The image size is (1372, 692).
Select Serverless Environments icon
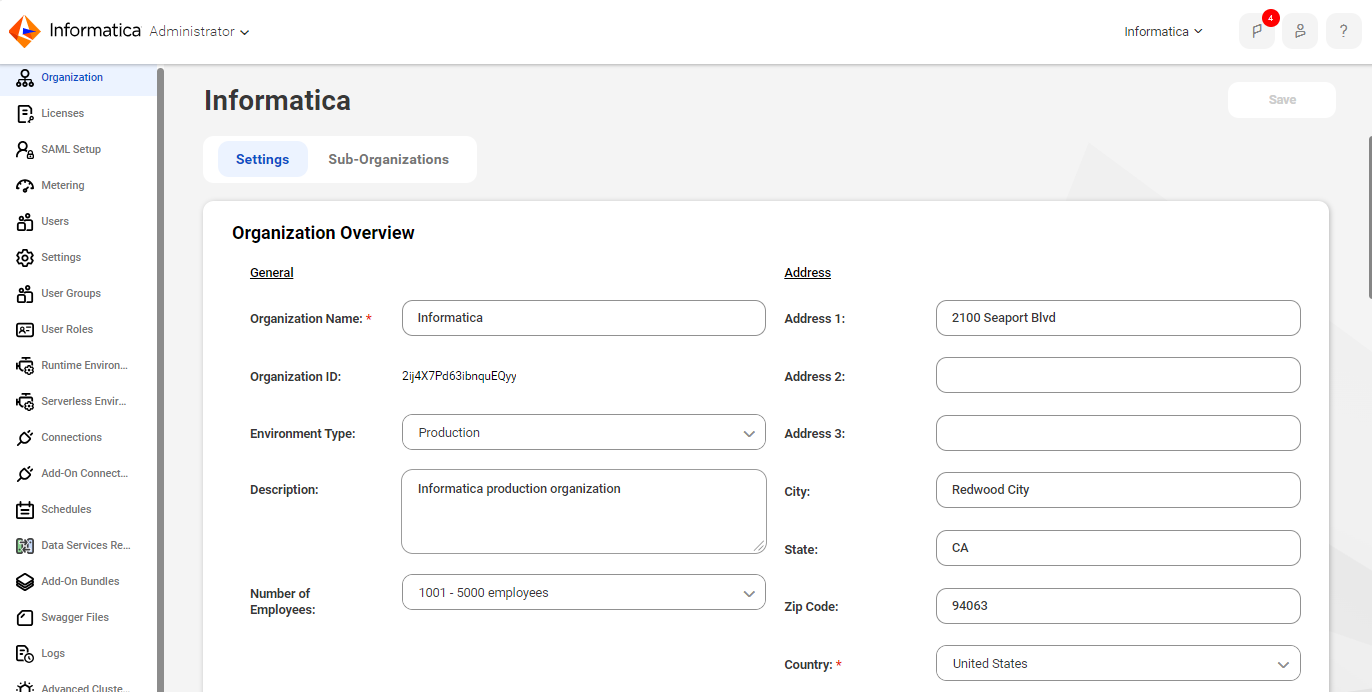click(25, 402)
